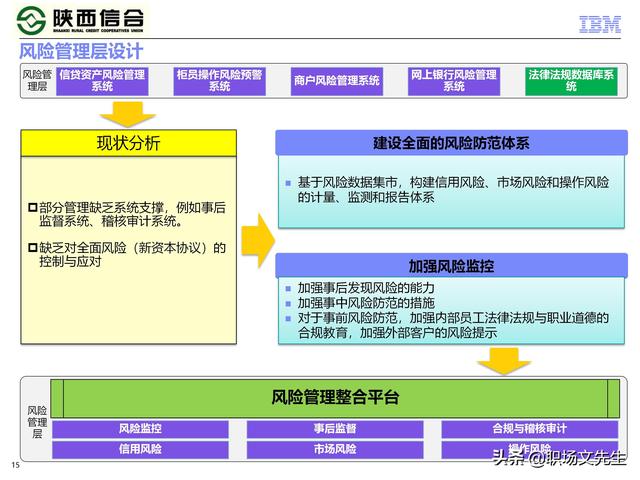This screenshot has height=480, width=640.
Task: Click the 风险管理层 label beside the bottom platform
Action: pos(37,422)
